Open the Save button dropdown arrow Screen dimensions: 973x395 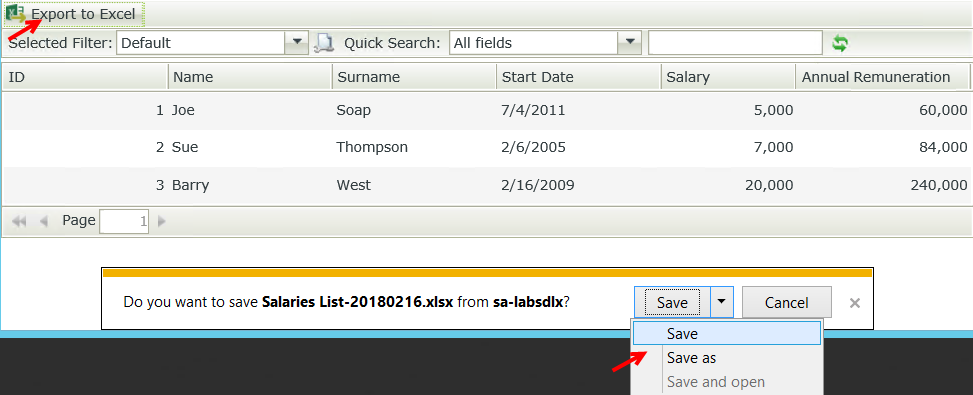click(721, 302)
